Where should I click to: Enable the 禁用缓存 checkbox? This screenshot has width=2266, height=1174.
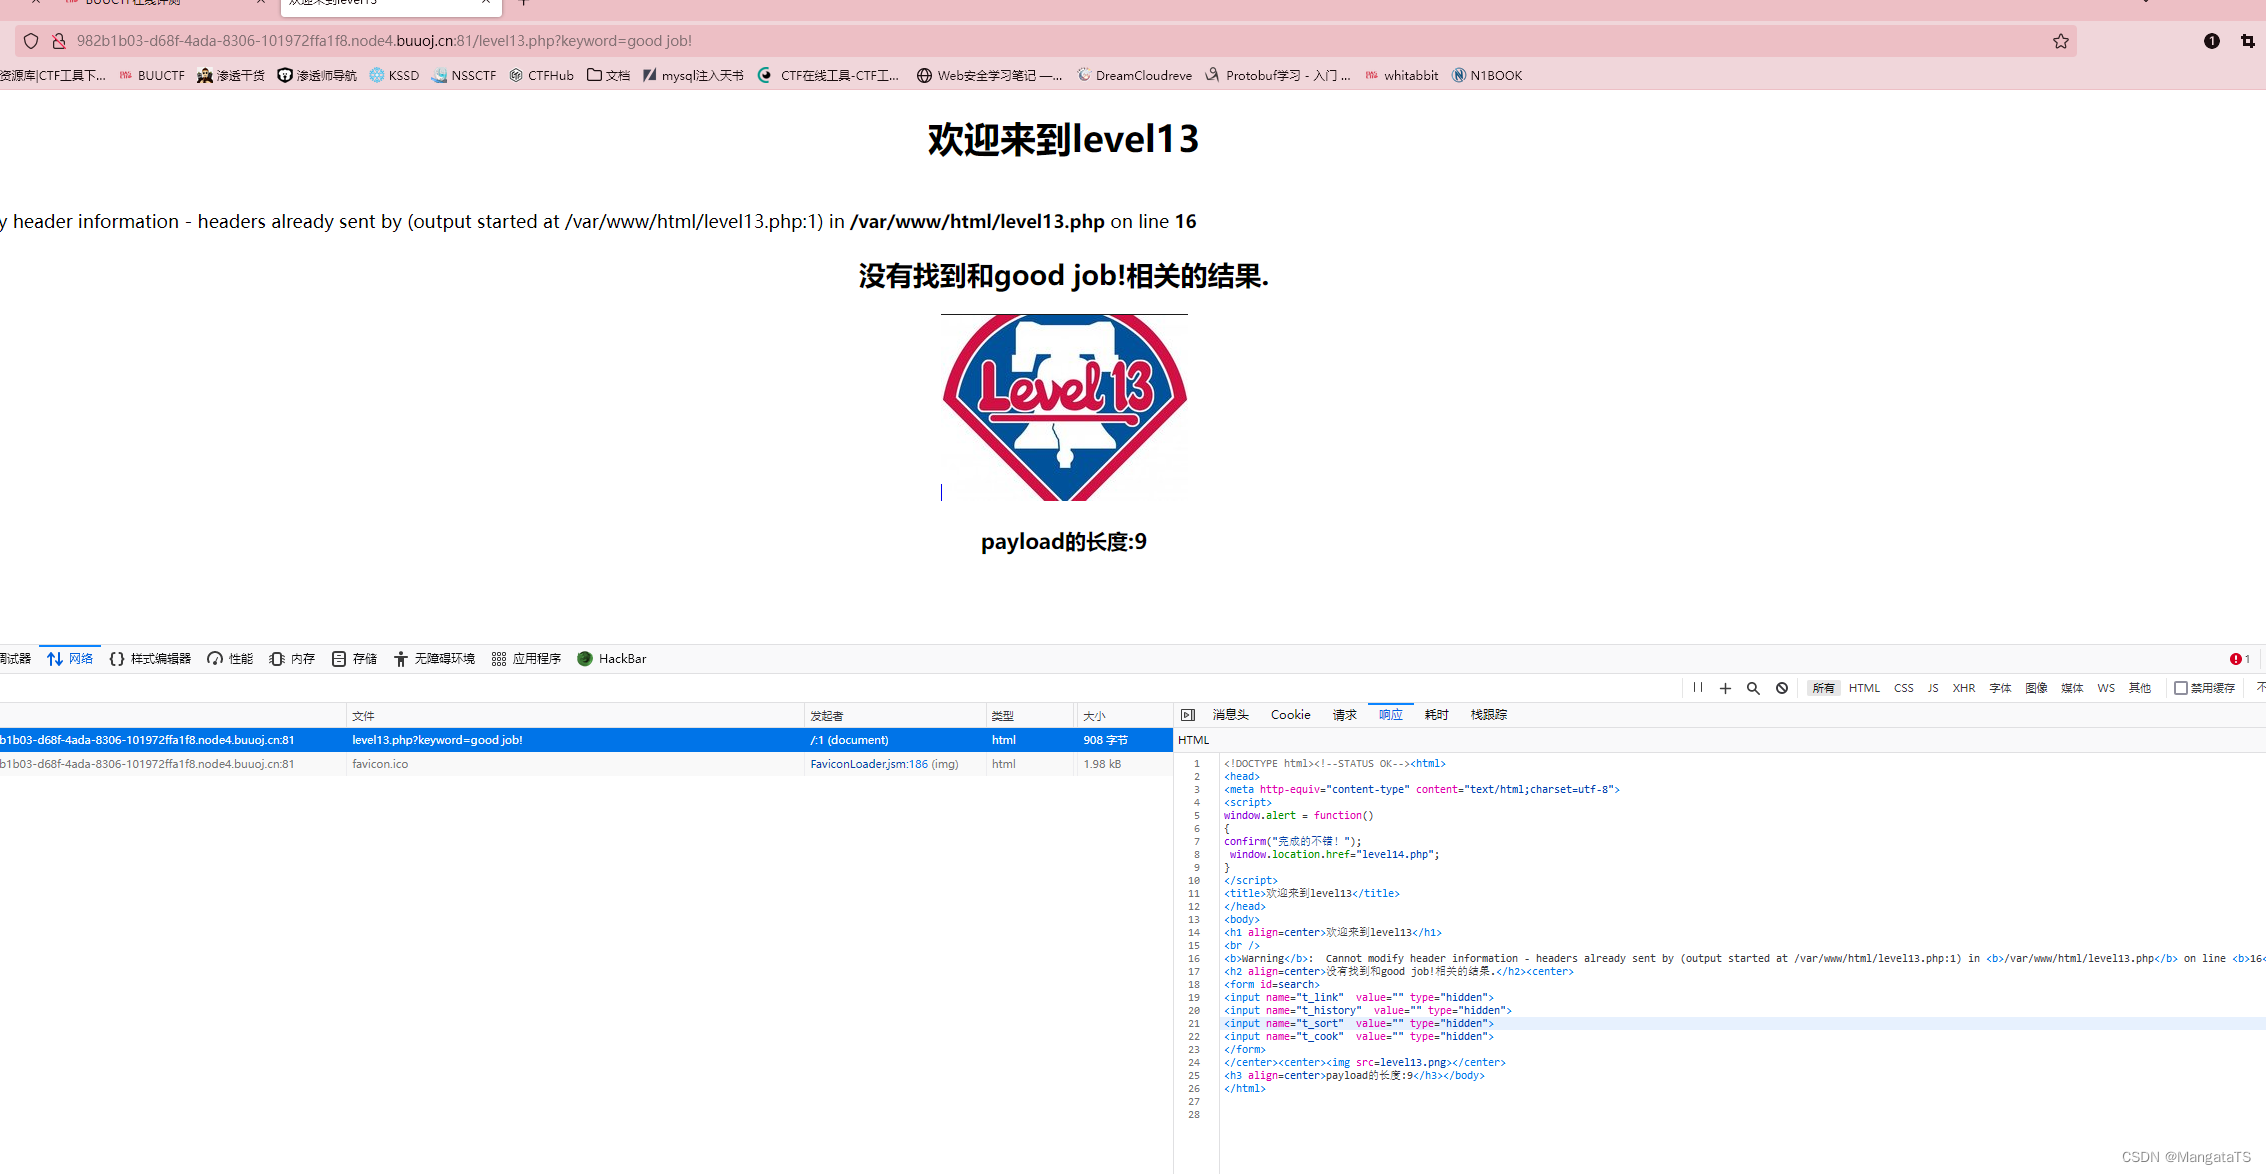pyautogui.click(x=2181, y=688)
